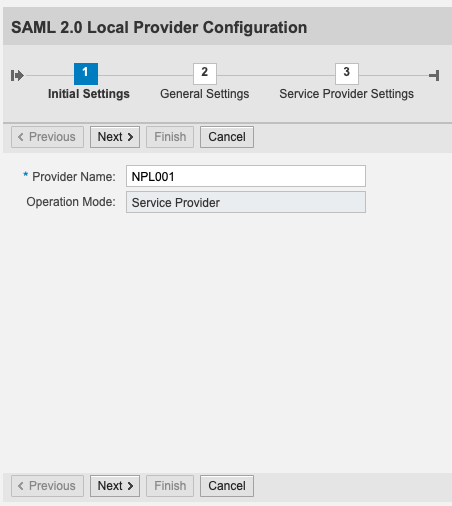The image size is (452, 506).
Task: Click Previous button in the footer toolbar
Action: [47, 486]
